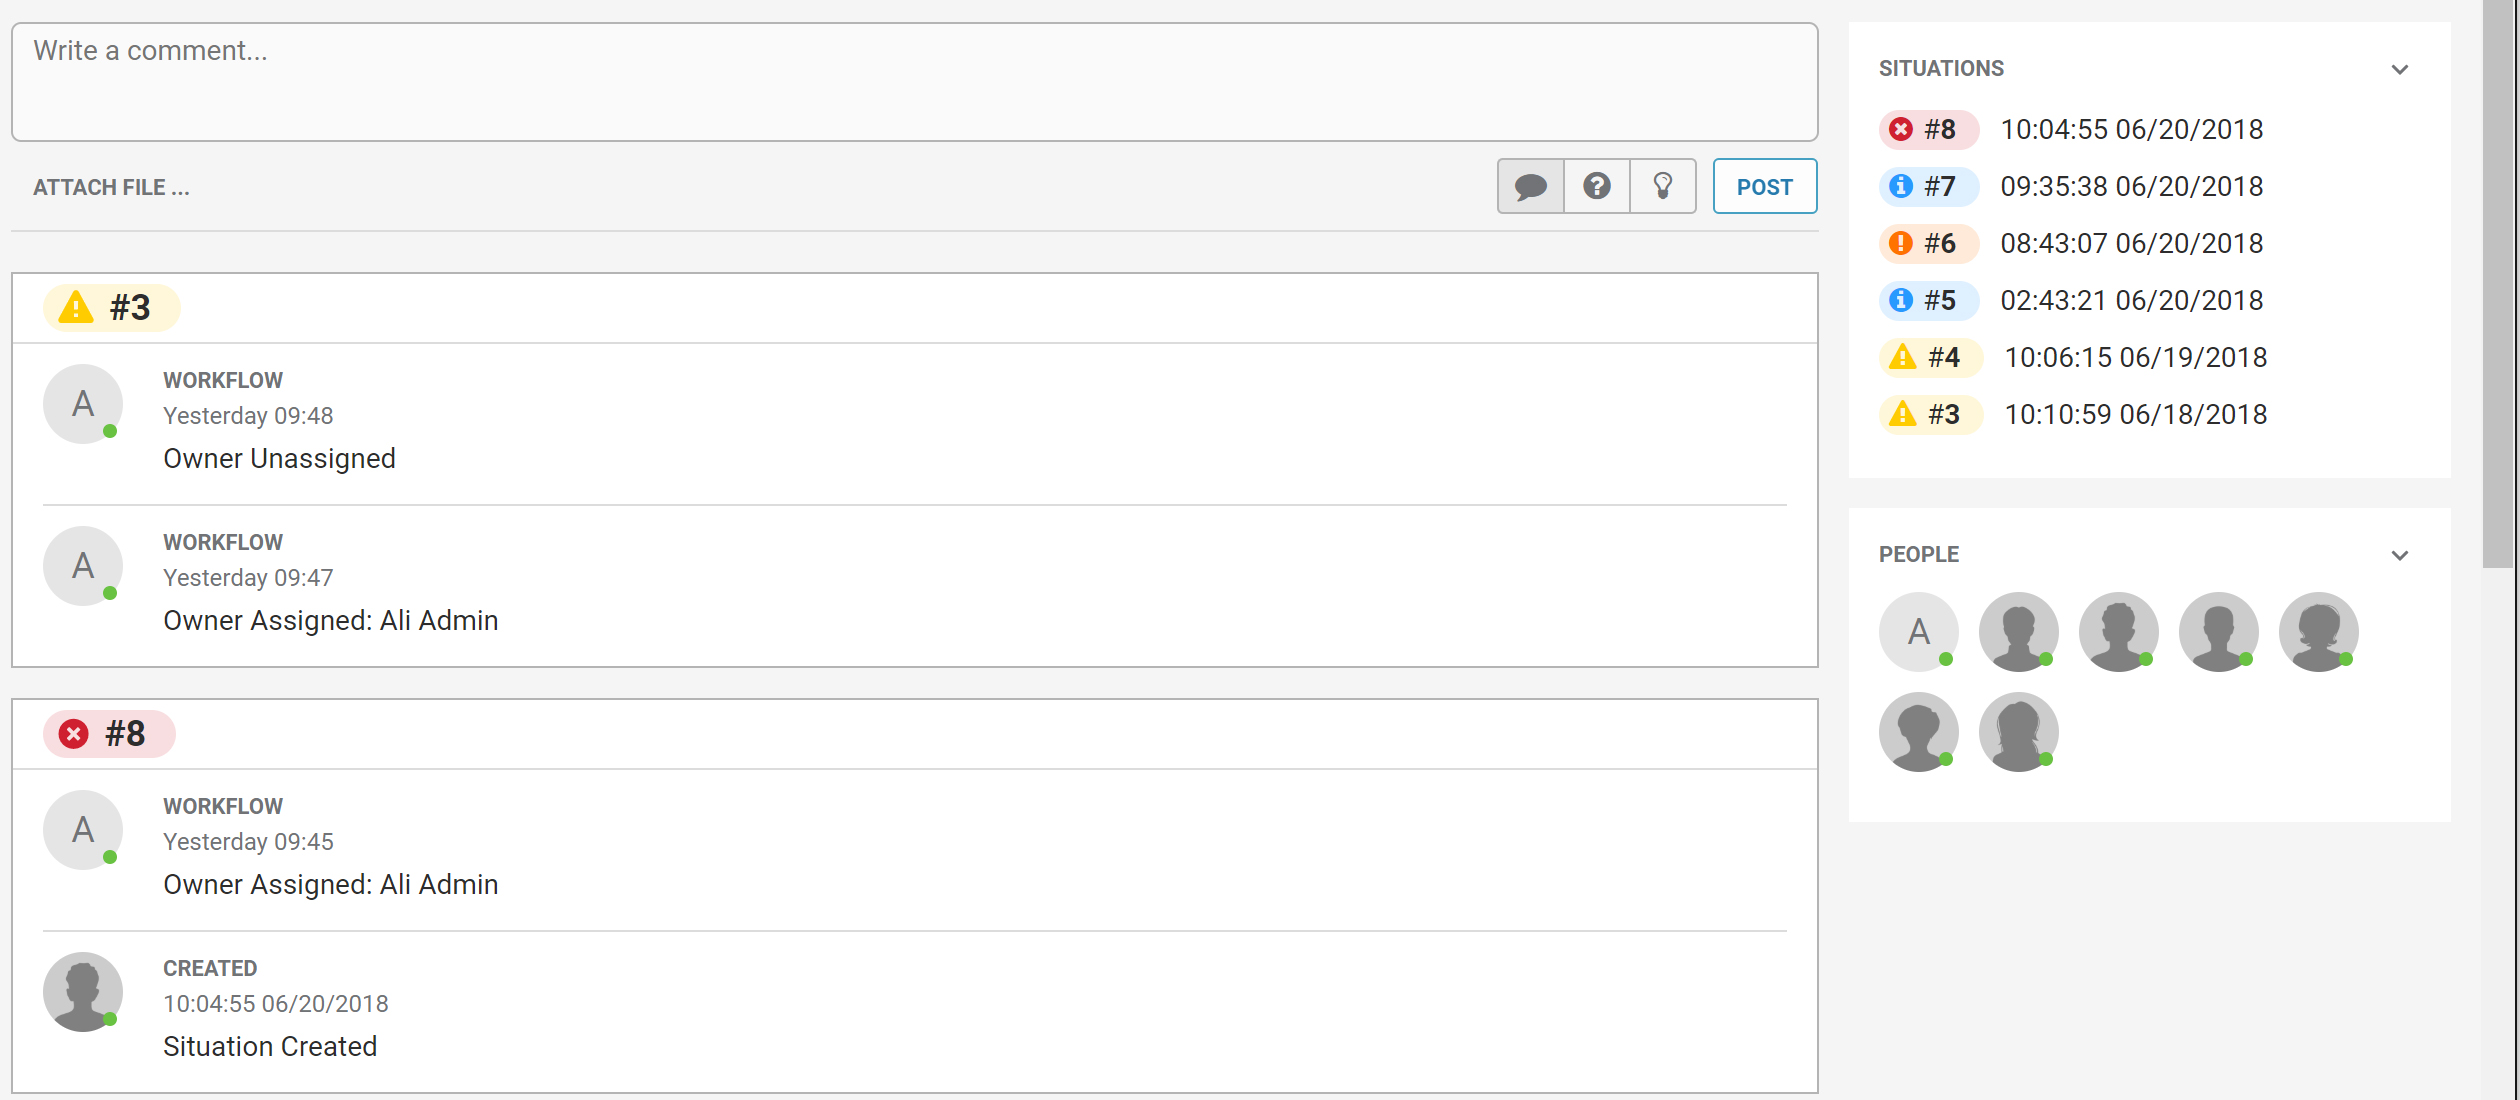Click the POST button
The width and height of the screenshot is (2520, 1100).
[x=1765, y=186]
